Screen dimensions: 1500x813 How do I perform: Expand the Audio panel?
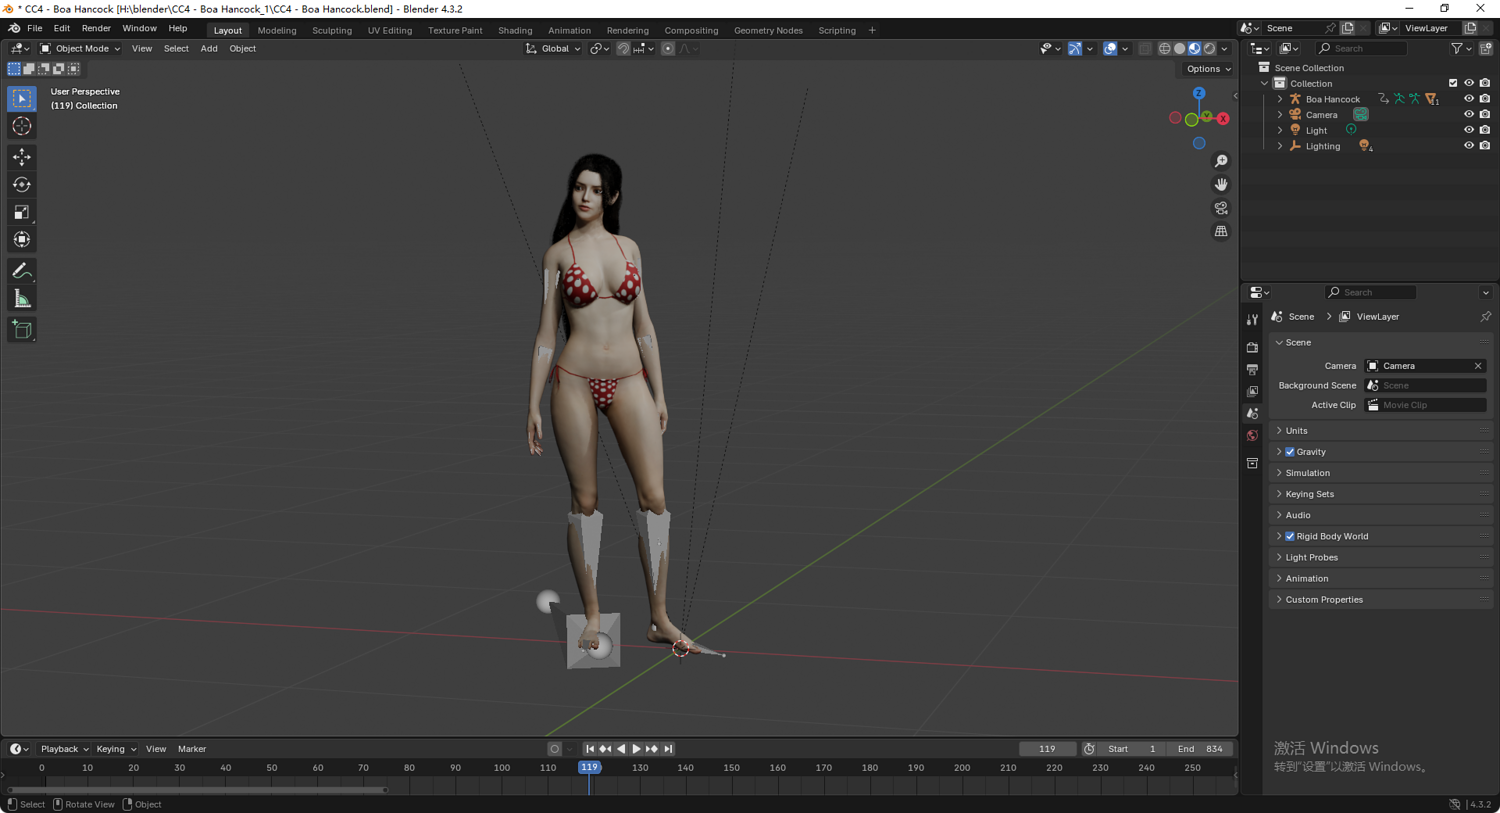pyautogui.click(x=1380, y=515)
